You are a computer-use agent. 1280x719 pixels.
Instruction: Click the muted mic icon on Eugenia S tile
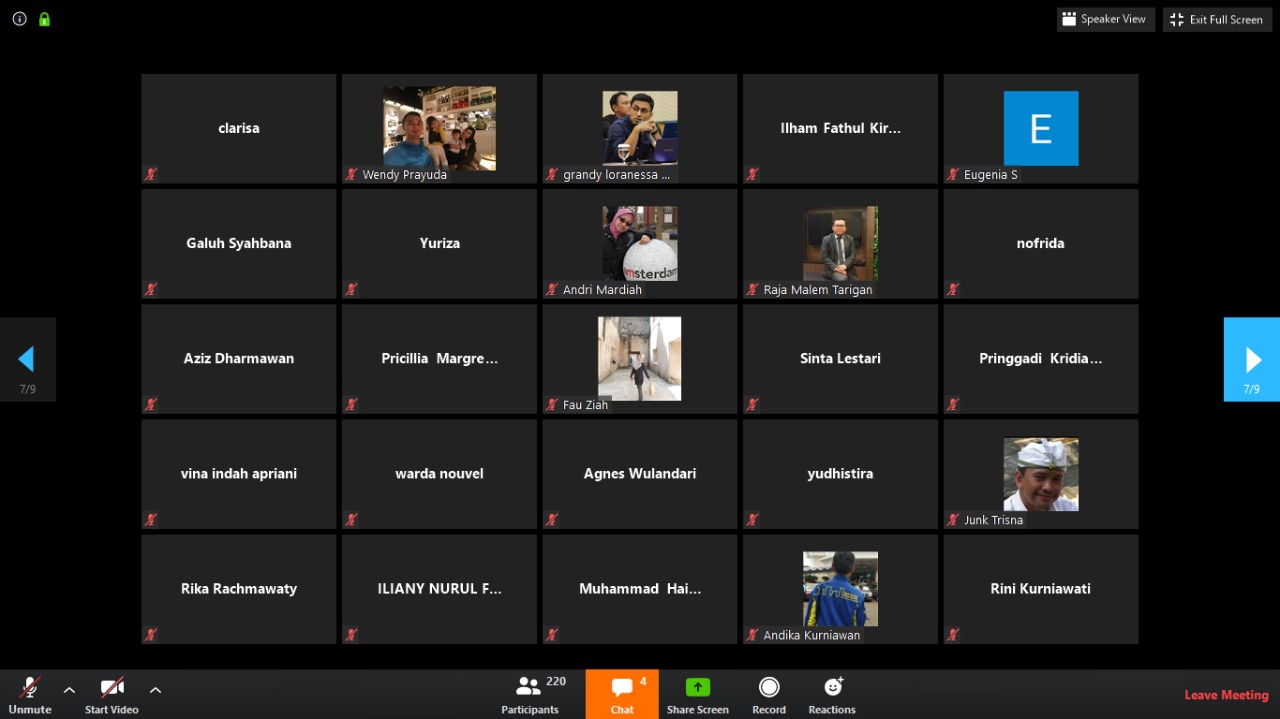click(953, 175)
